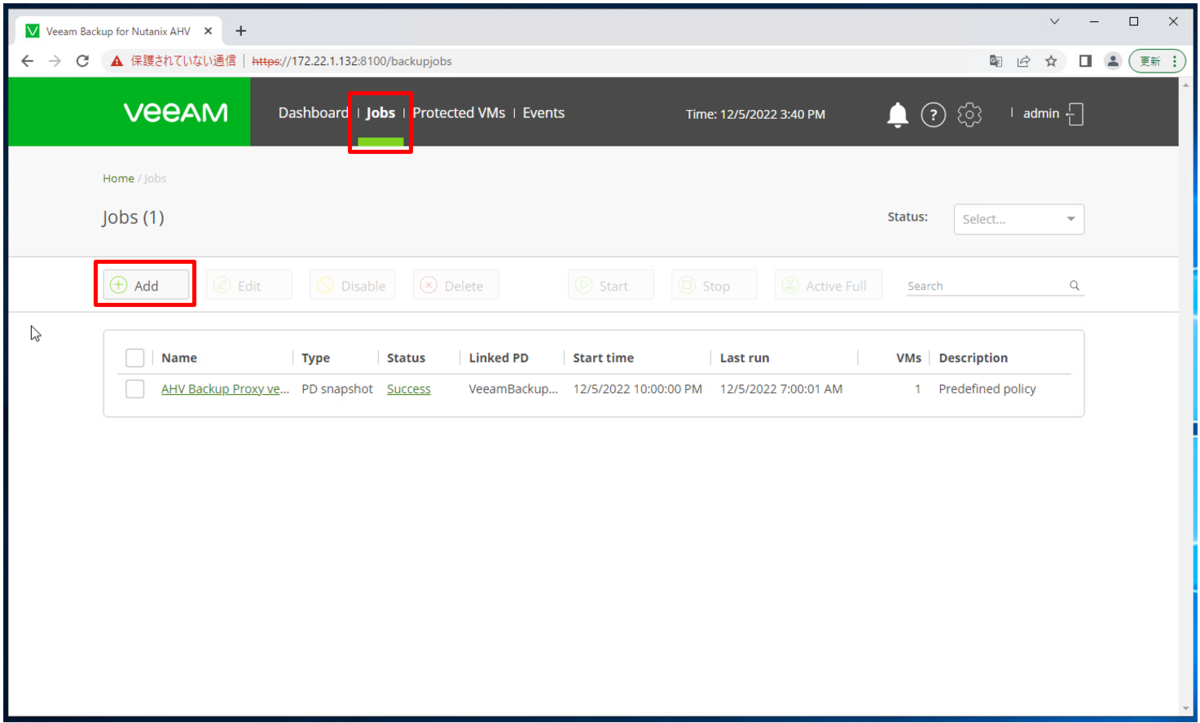Click the Disable job button
Screen dimensions: 1200x723
point(353,285)
